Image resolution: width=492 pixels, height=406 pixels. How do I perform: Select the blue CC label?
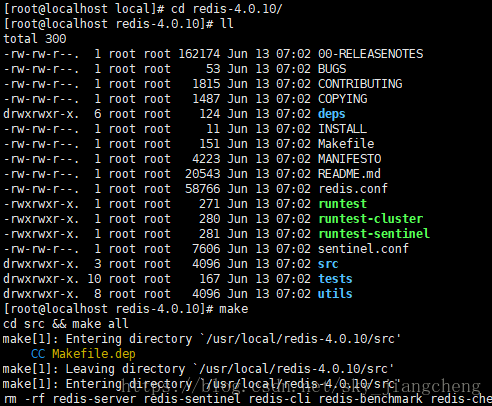(38, 354)
